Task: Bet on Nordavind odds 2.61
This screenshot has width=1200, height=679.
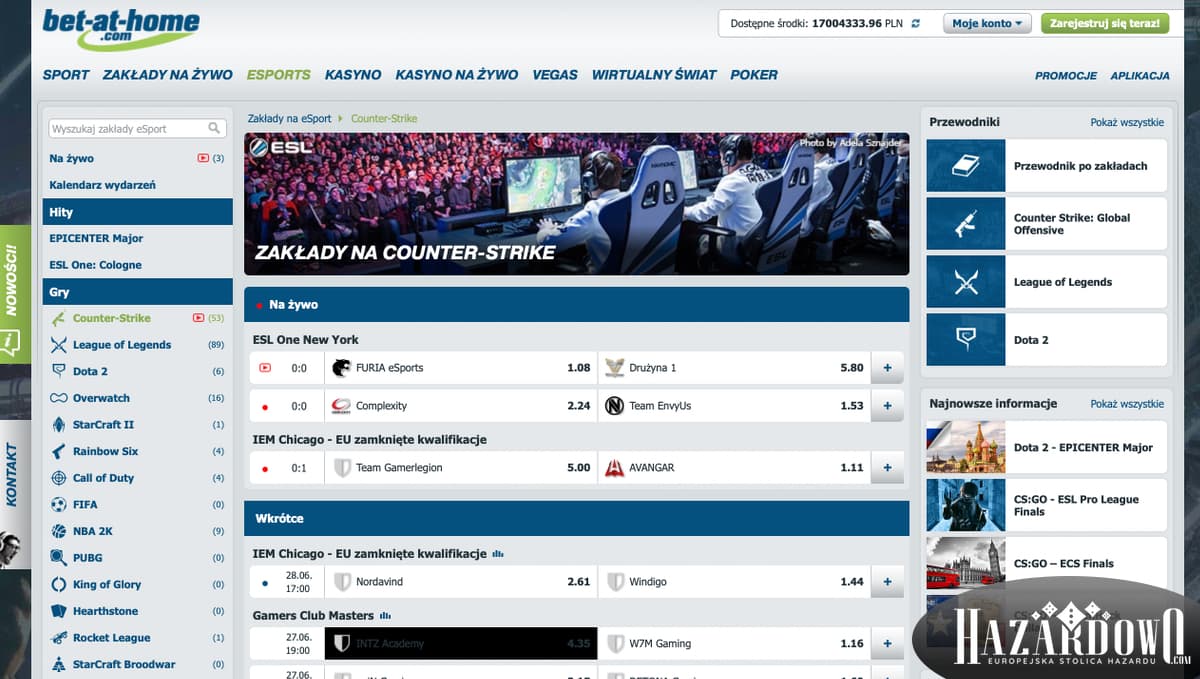Action: tap(461, 582)
